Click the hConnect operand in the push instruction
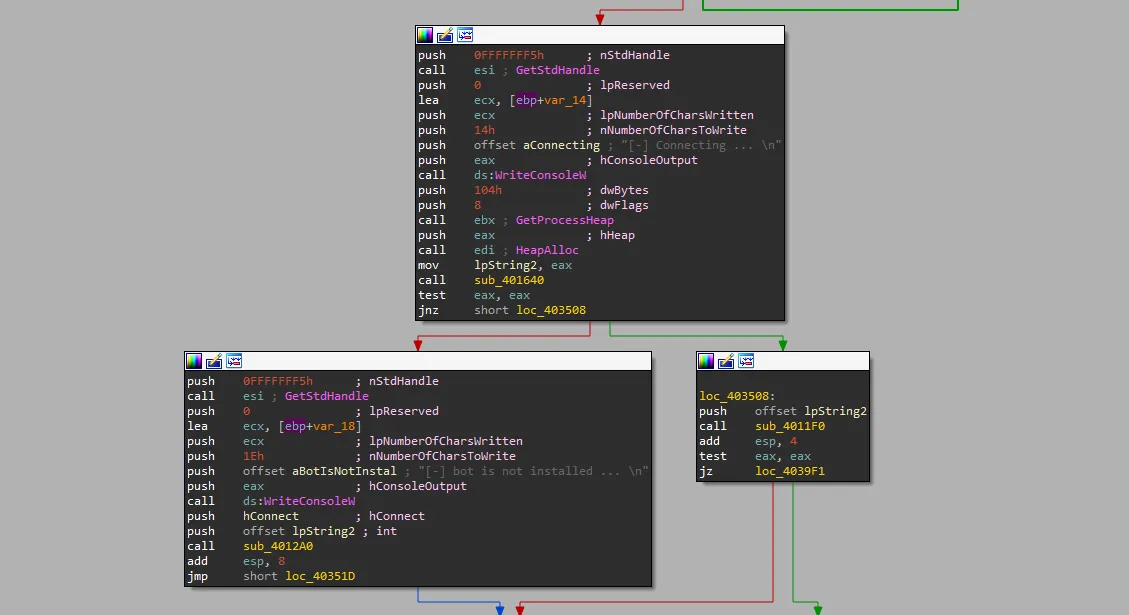Screen dimensions: 1129x615 tap(270, 516)
